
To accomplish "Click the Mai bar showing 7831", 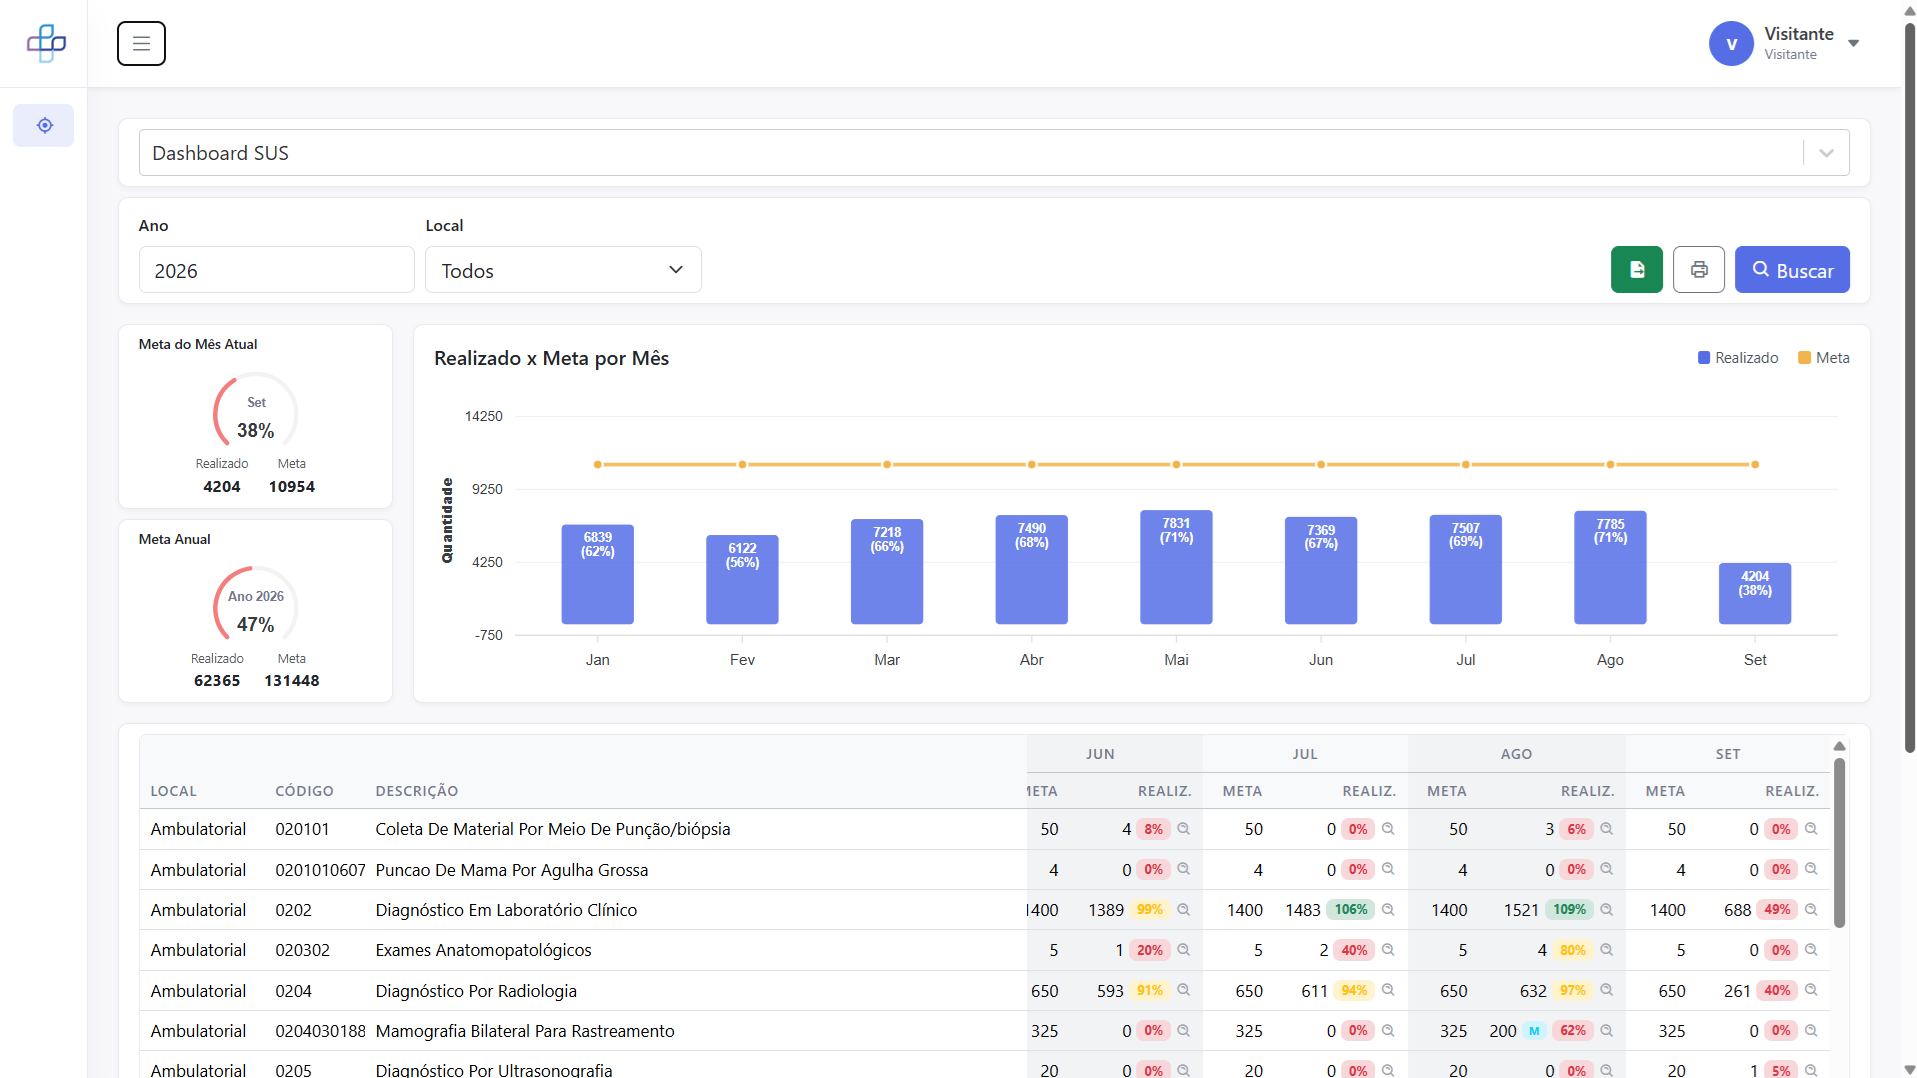I will coord(1176,567).
